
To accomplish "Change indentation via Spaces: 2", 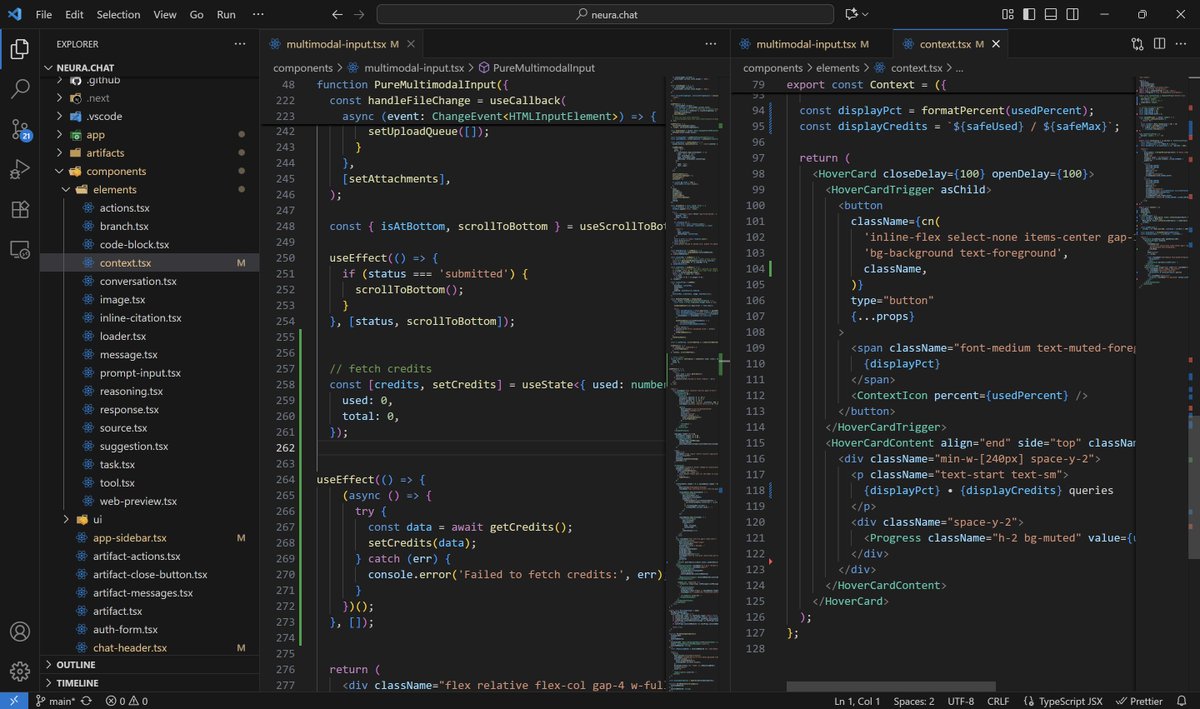I will click(x=914, y=701).
